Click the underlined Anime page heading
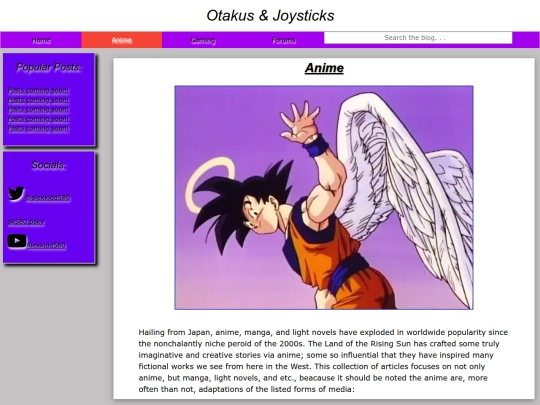540x405 pixels. tap(324, 68)
